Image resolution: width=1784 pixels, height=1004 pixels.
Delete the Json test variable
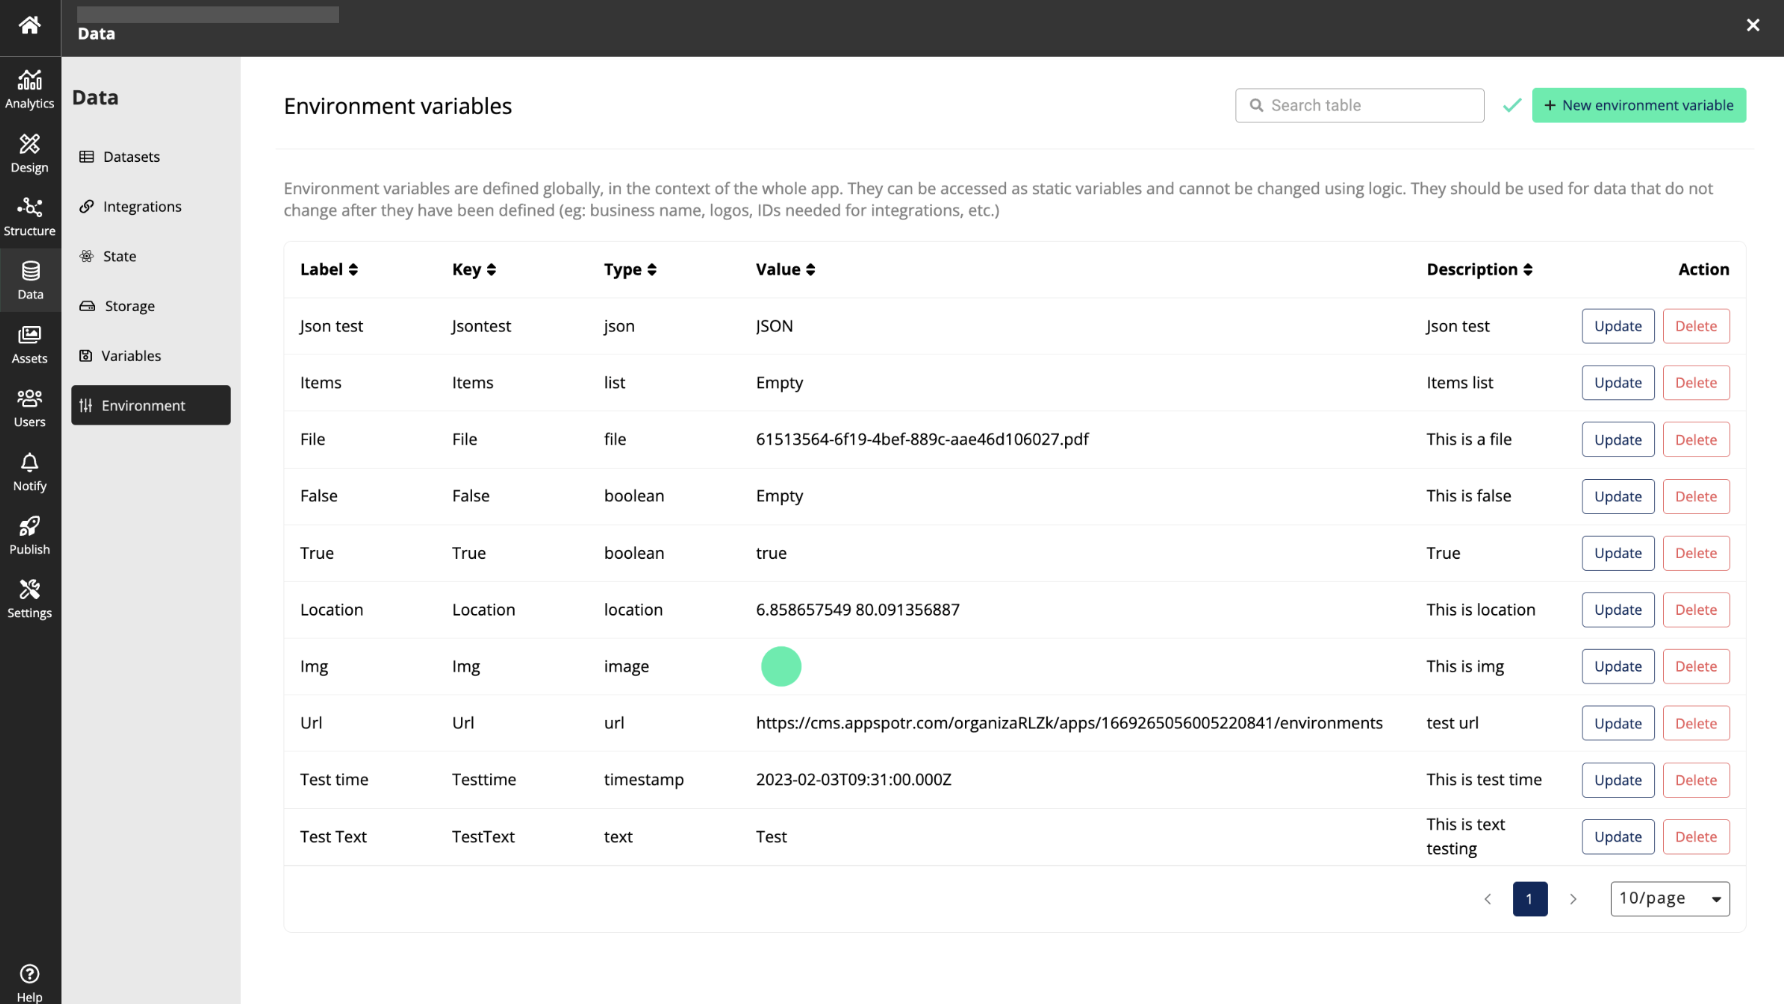(1695, 326)
